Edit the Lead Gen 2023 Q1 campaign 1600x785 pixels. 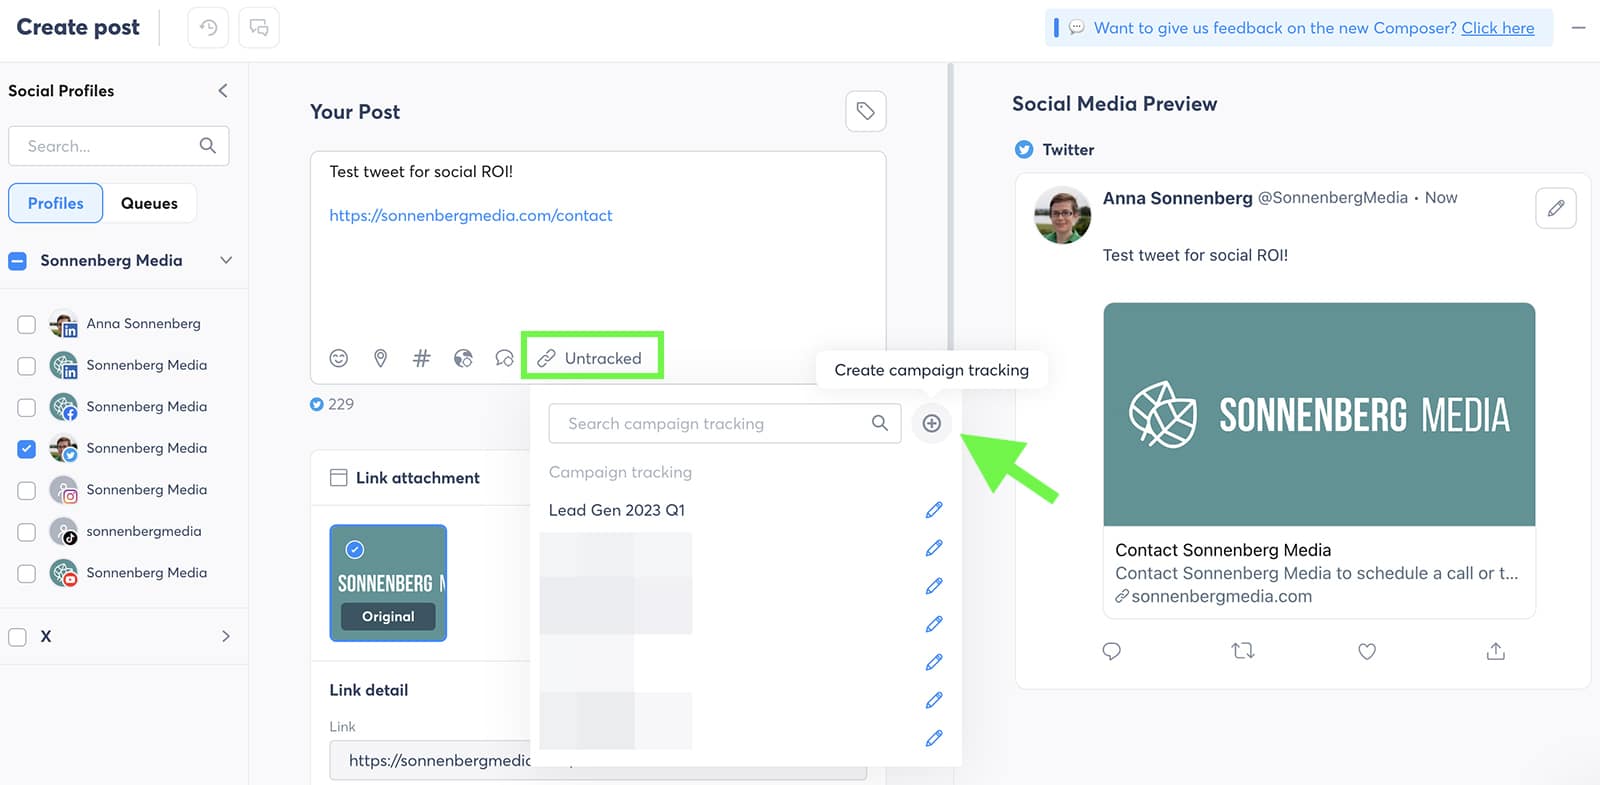click(934, 510)
